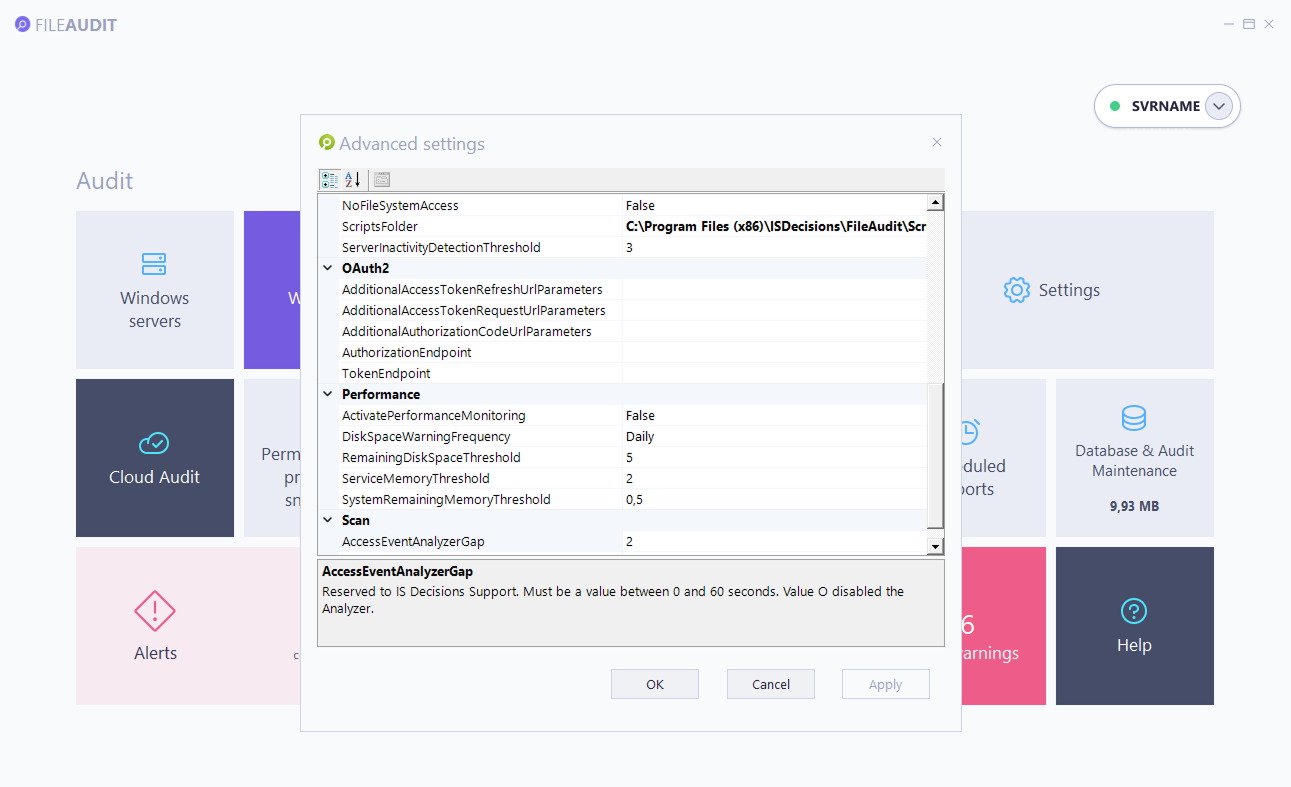Close the Advanced settings dialog
The height and width of the screenshot is (787, 1291).
(937, 143)
